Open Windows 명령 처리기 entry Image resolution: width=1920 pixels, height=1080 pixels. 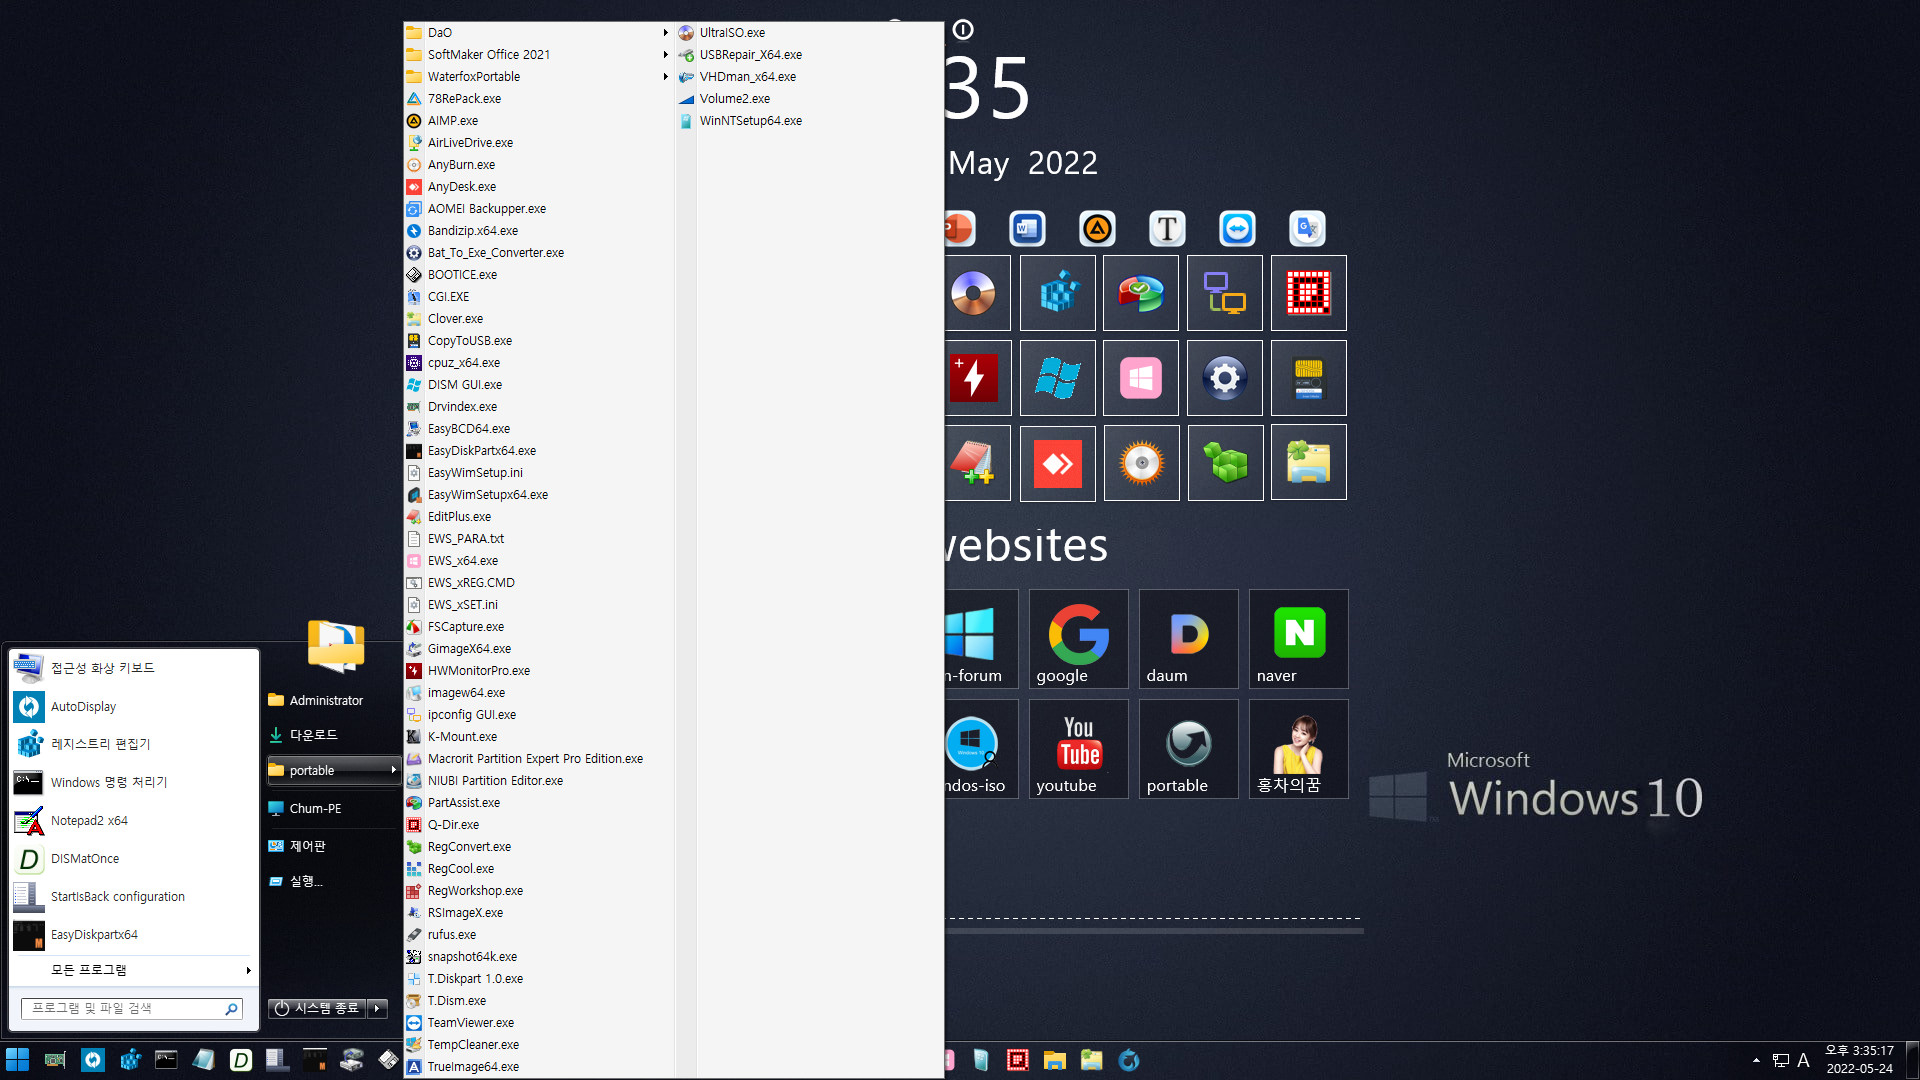134,782
